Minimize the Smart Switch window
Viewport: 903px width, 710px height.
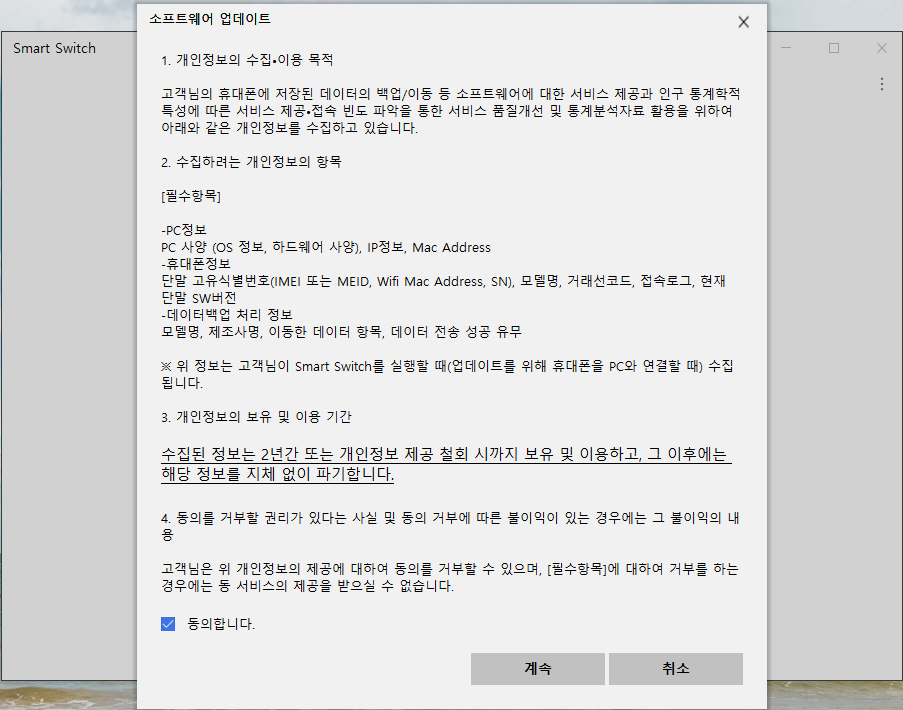coord(786,48)
